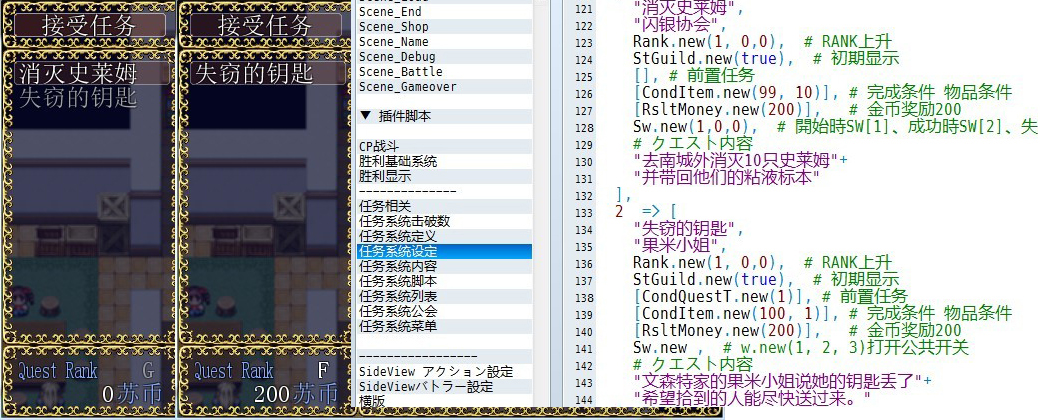1057x420 pixels.
Task: Select the ▼ 插件脚本 section header
Action: coord(444,117)
